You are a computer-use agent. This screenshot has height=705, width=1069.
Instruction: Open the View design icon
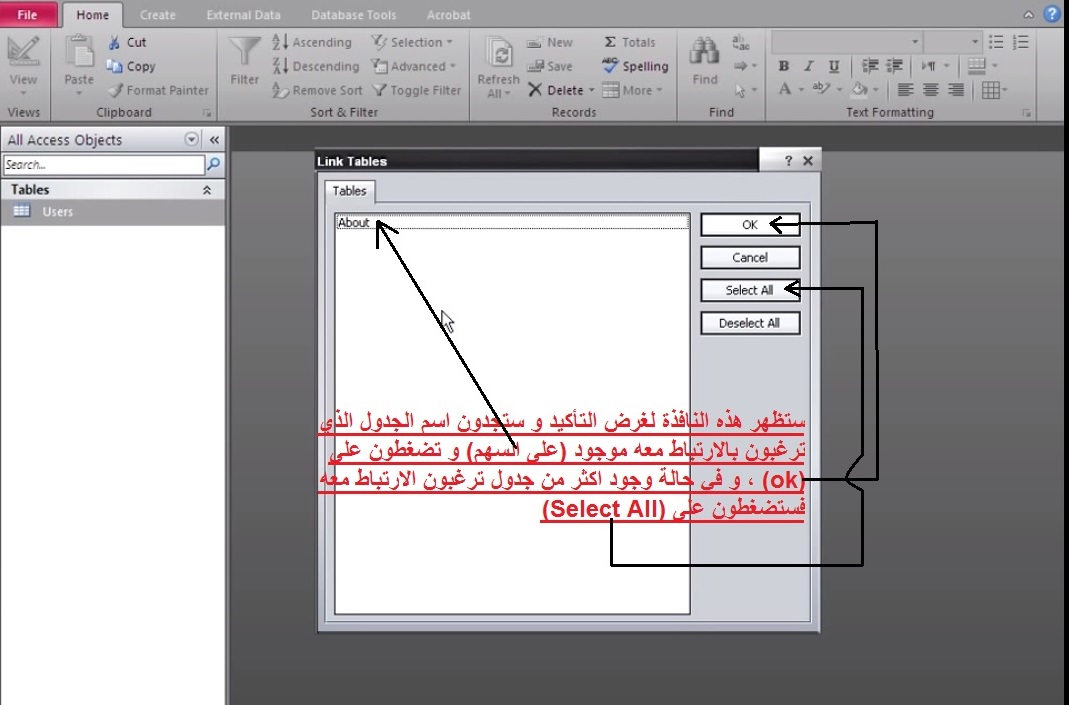tap(23, 52)
